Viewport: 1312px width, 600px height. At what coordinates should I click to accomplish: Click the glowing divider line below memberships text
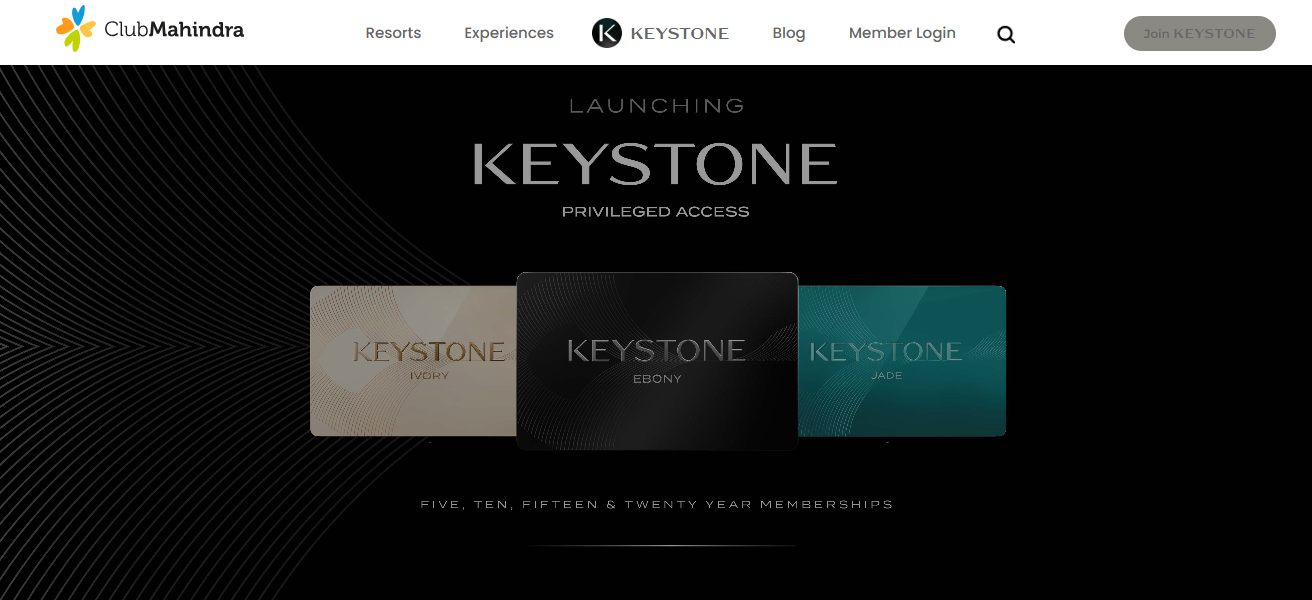tap(662, 546)
